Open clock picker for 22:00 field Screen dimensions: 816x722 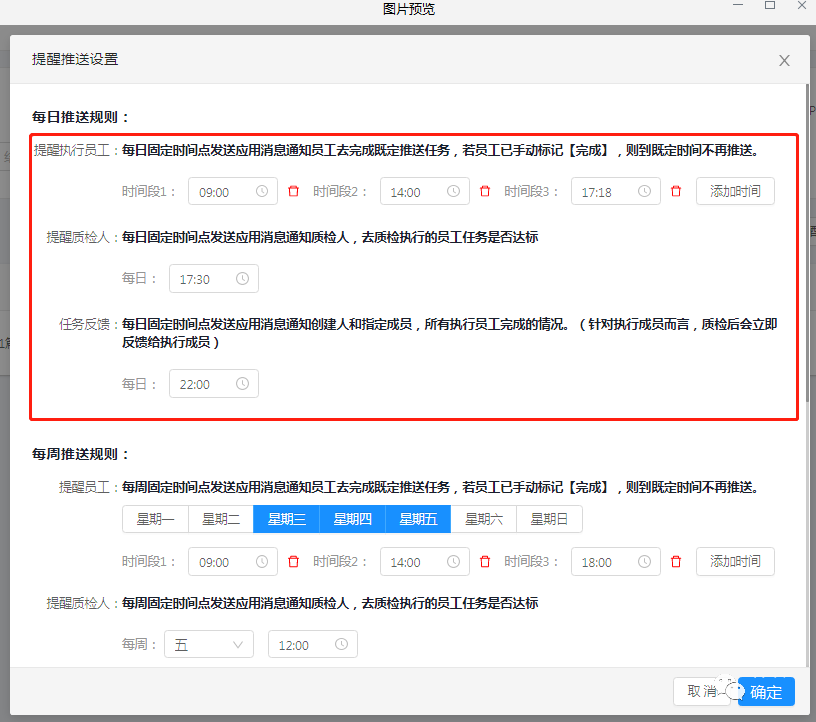tap(243, 384)
